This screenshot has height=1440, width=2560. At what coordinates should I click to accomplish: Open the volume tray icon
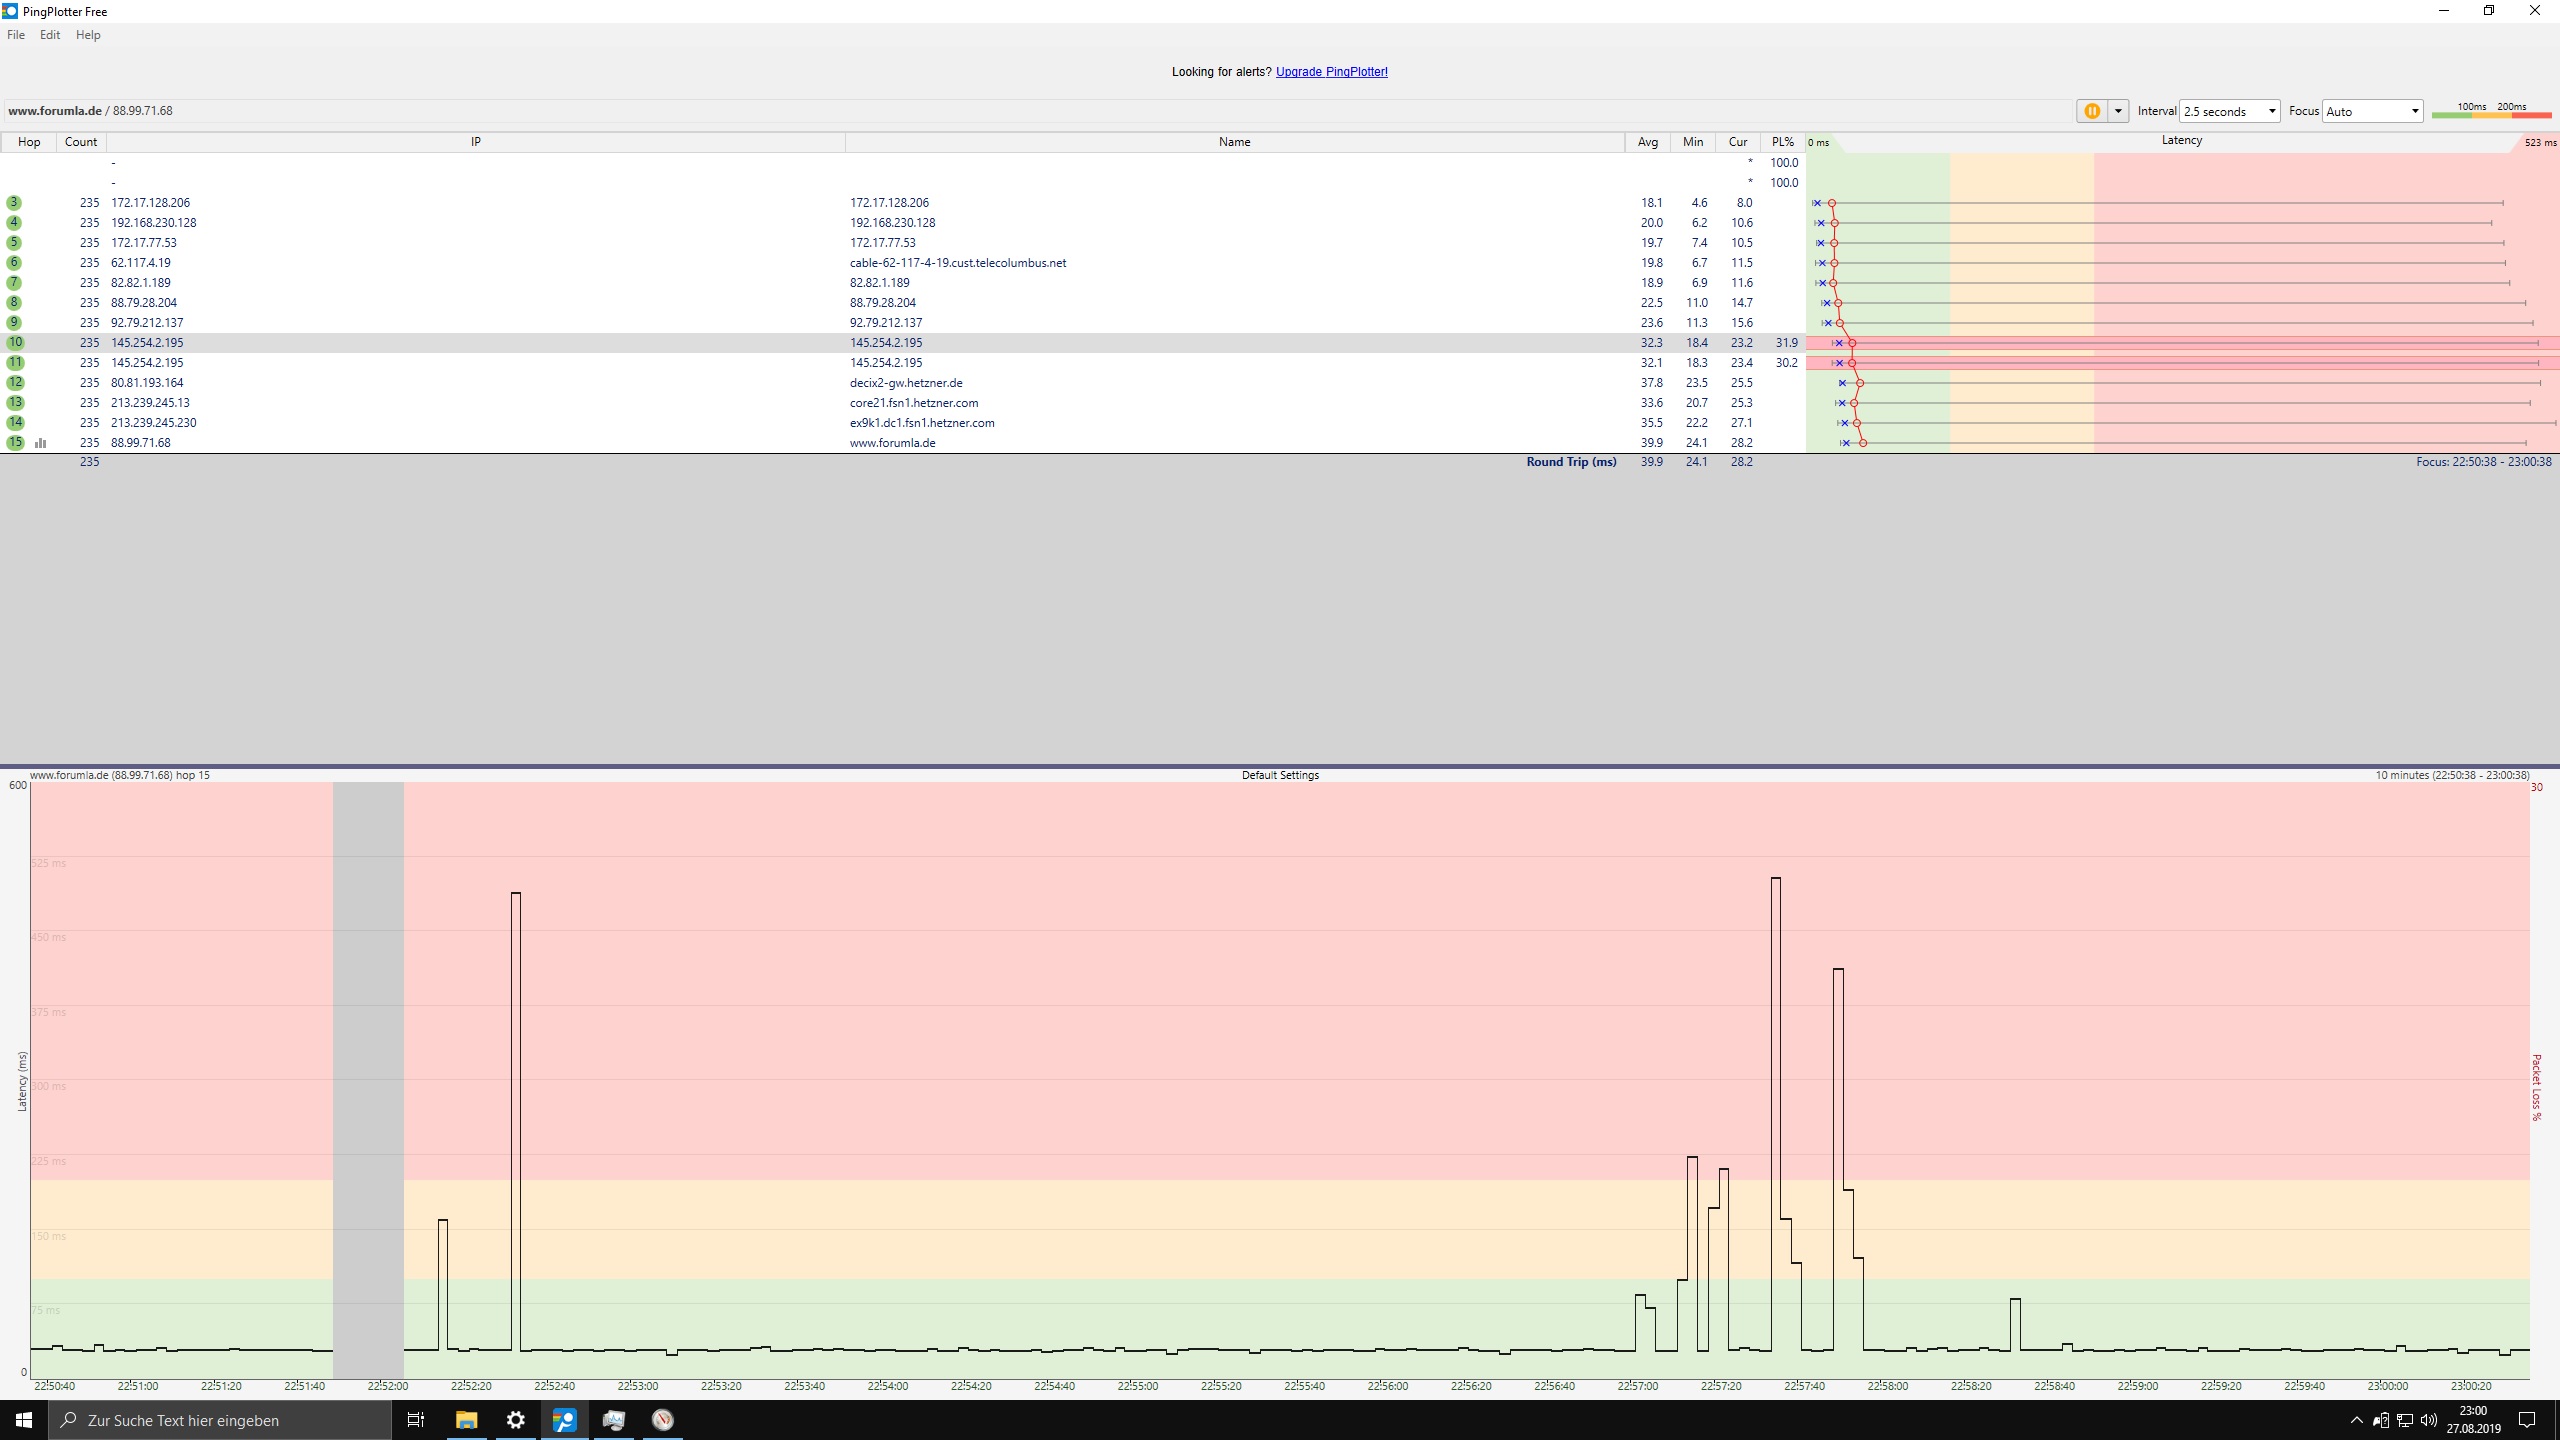point(2429,1420)
